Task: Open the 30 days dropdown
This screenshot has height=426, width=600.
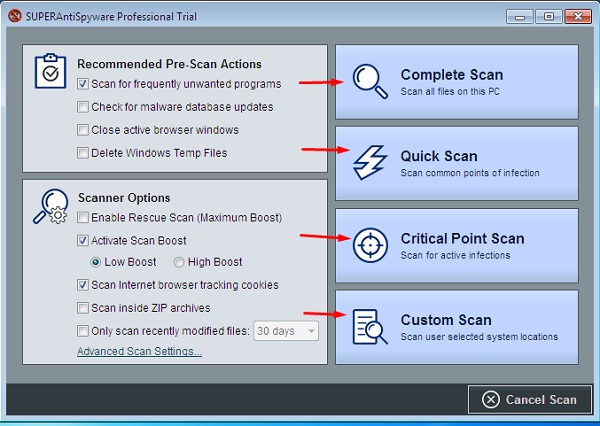Action: 286,331
